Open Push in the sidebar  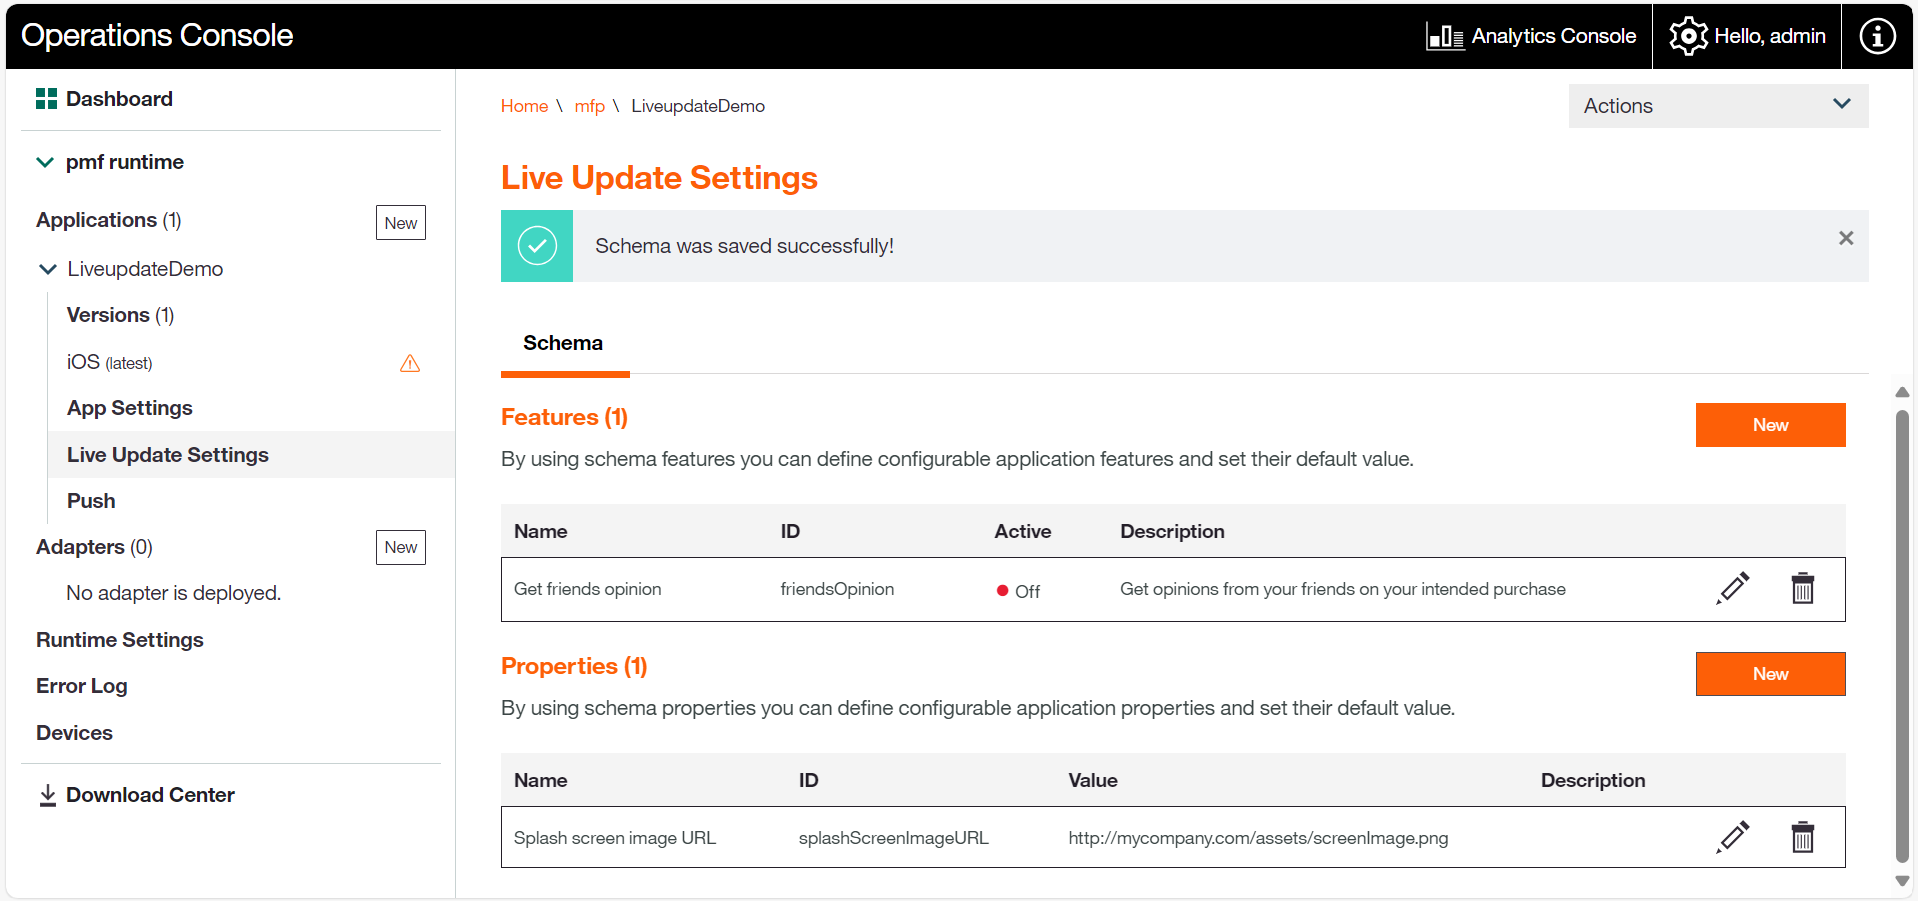pyautogui.click(x=91, y=501)
